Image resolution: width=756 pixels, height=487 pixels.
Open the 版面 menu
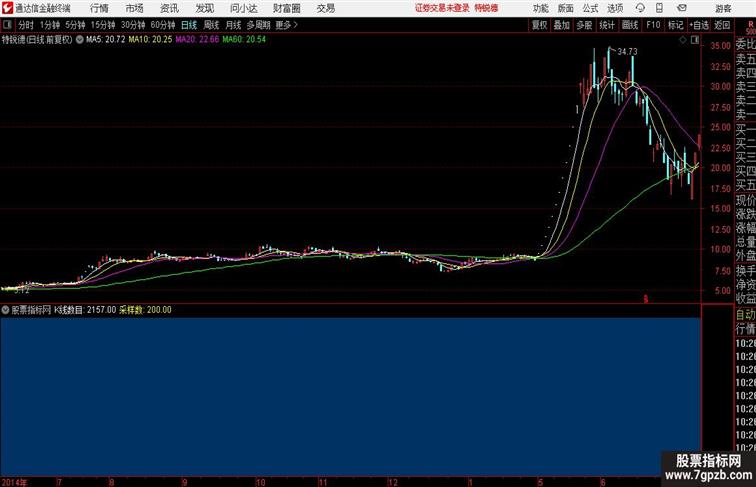[566, 8]
